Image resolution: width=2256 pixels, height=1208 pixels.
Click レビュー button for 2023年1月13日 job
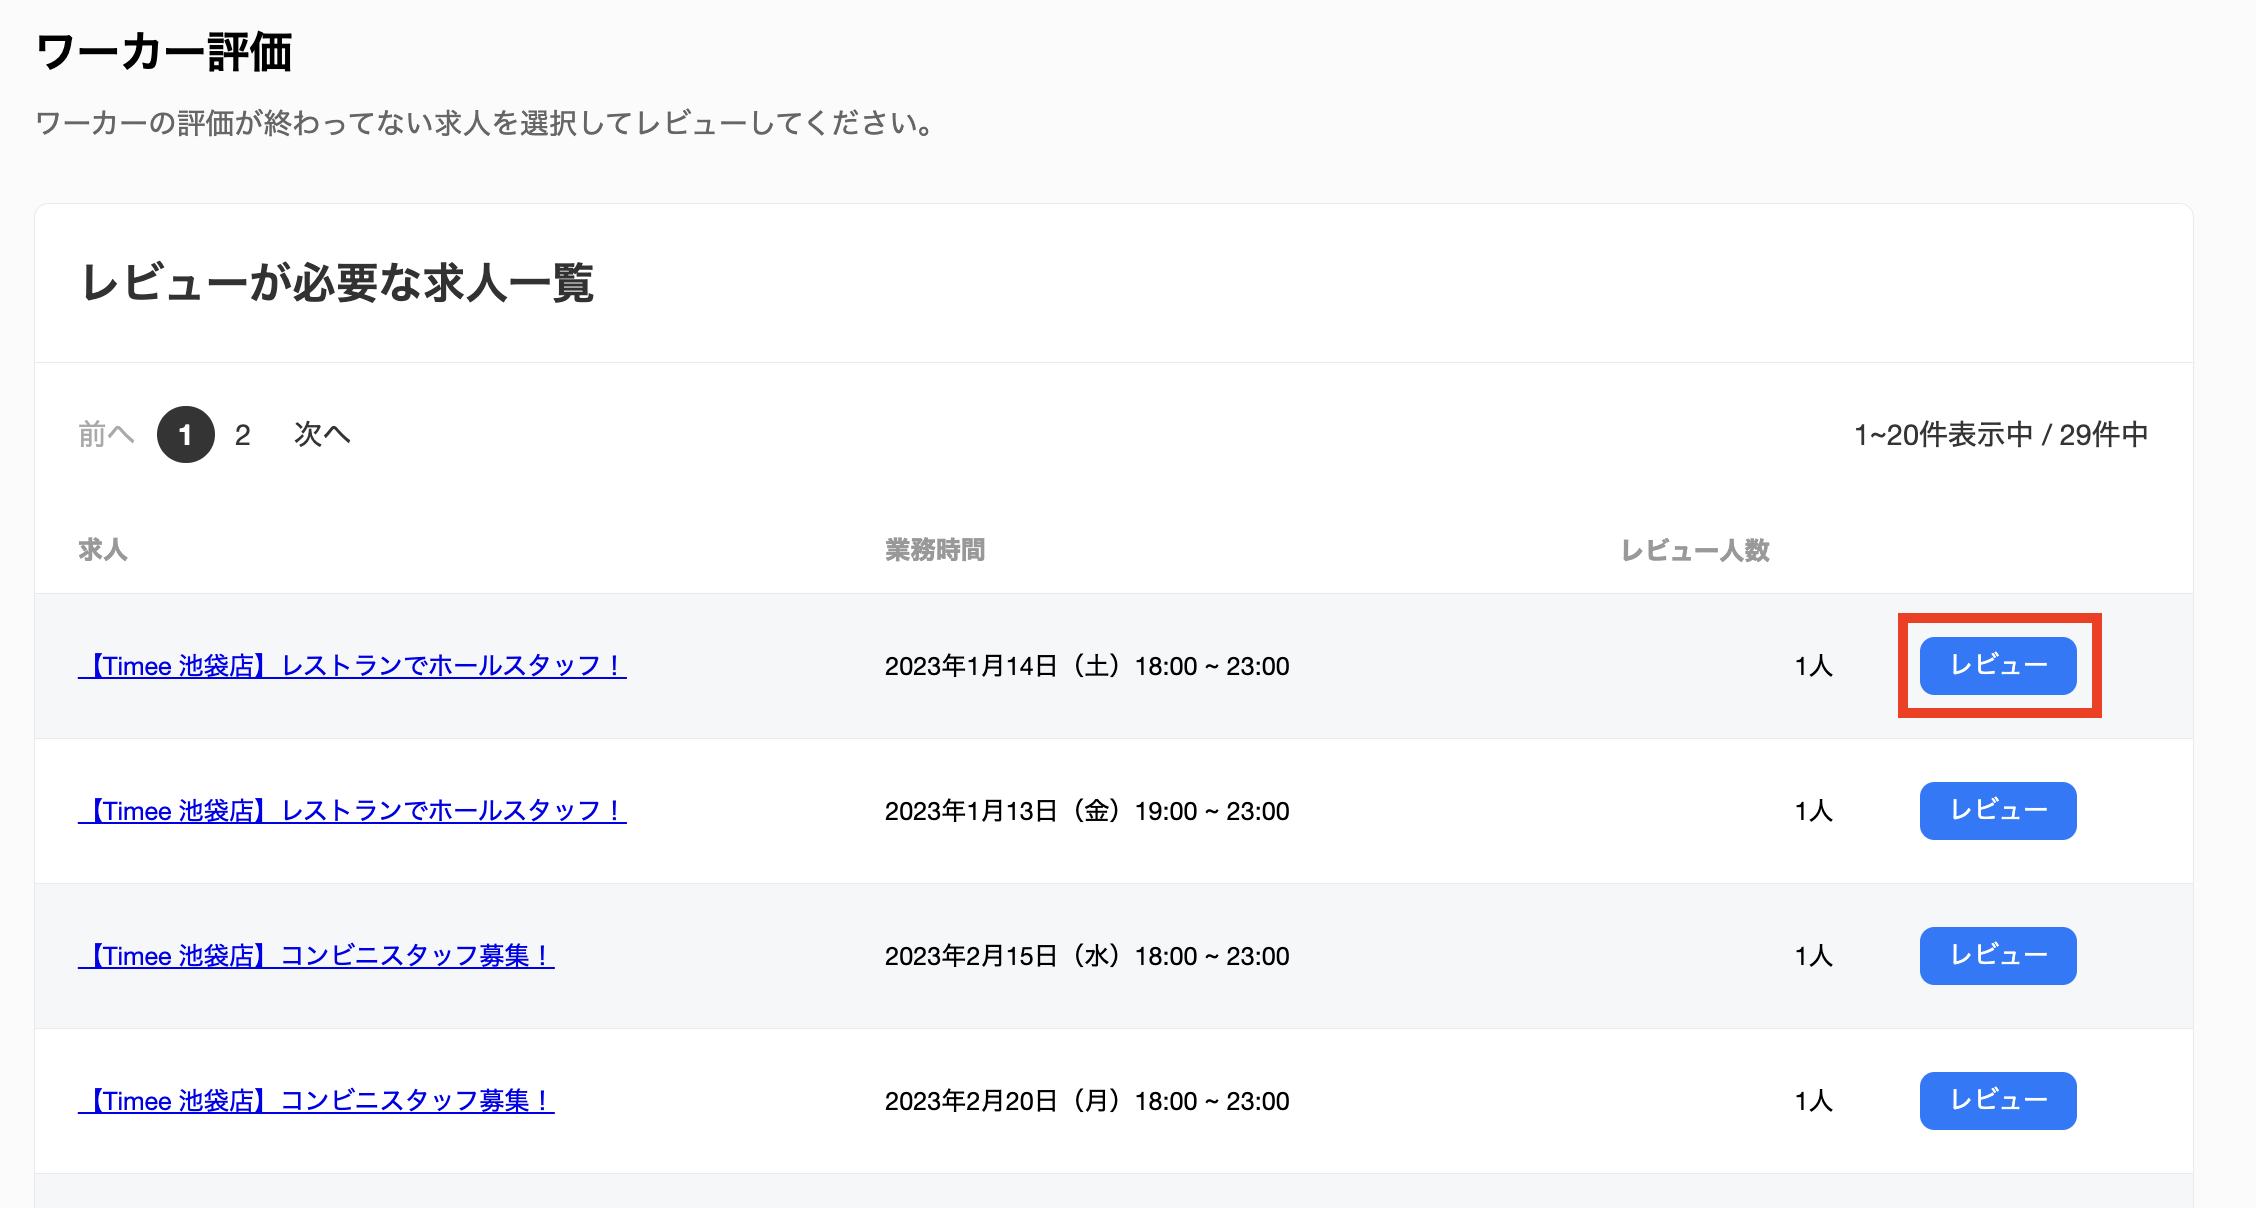tap(1998, 811)
